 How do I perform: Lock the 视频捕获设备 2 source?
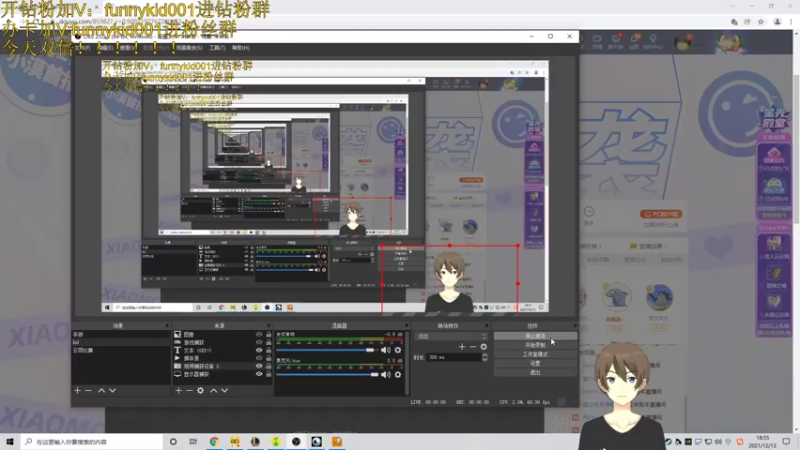(x=268, y=366)
